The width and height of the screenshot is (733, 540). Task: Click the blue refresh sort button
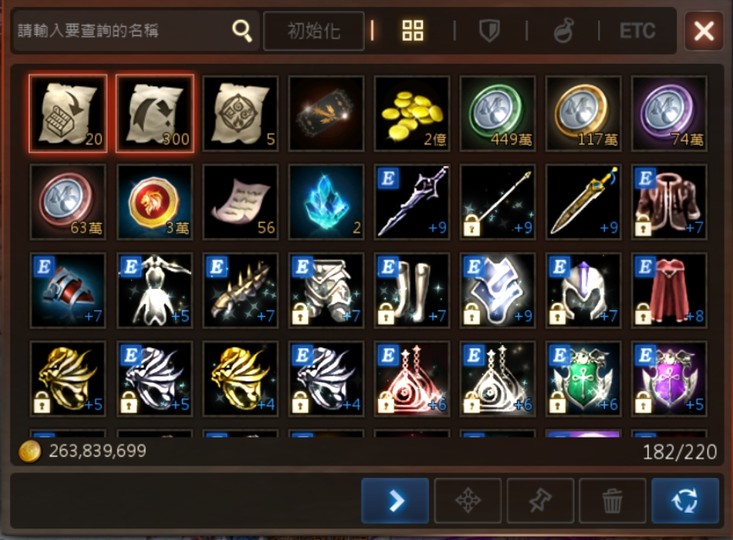(x=685, y=501)
